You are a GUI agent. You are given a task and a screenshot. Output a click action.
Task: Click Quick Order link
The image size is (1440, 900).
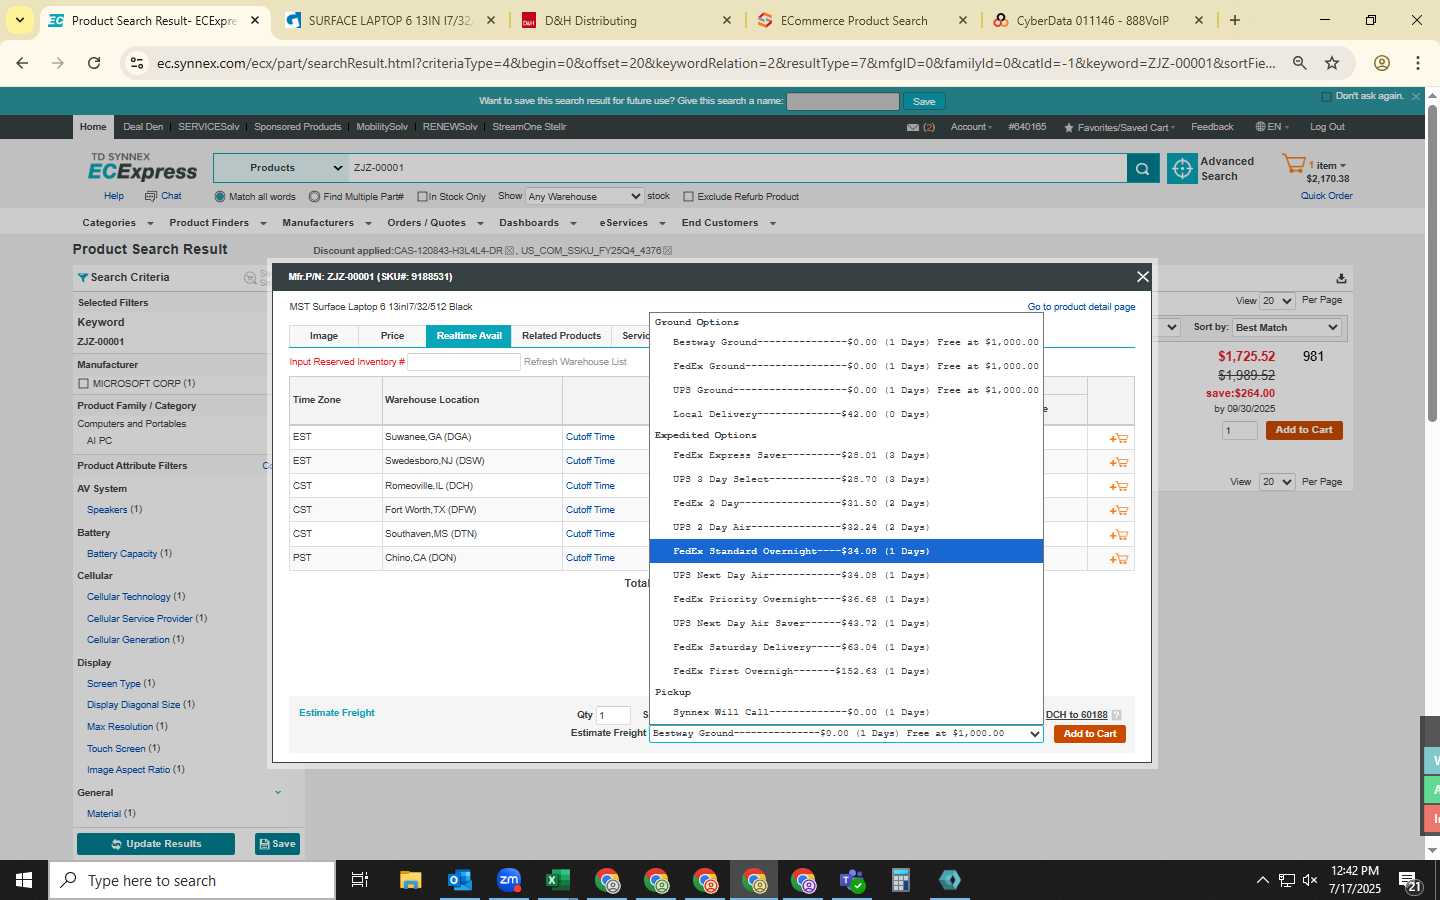(x=1326, y=196)
